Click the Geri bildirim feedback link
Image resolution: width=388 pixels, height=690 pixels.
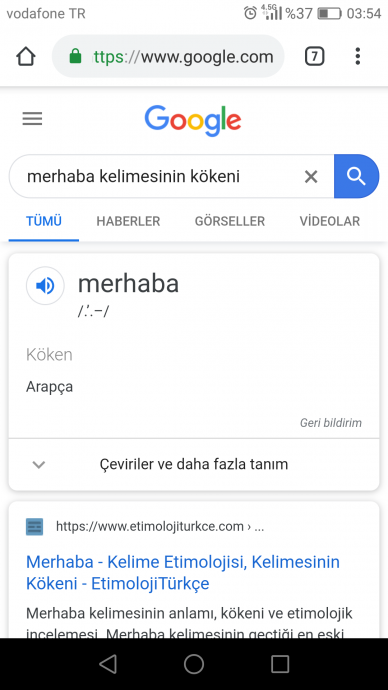pos(331,423)
